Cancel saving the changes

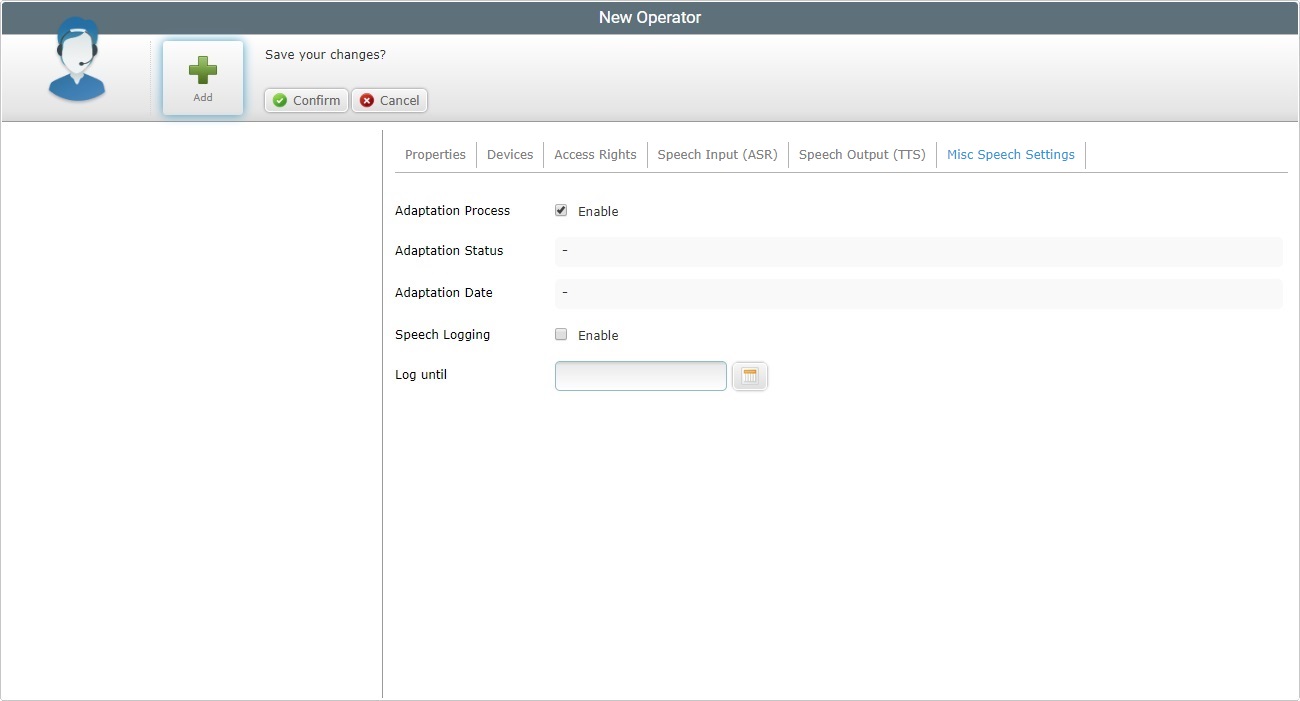pos(389,100)
